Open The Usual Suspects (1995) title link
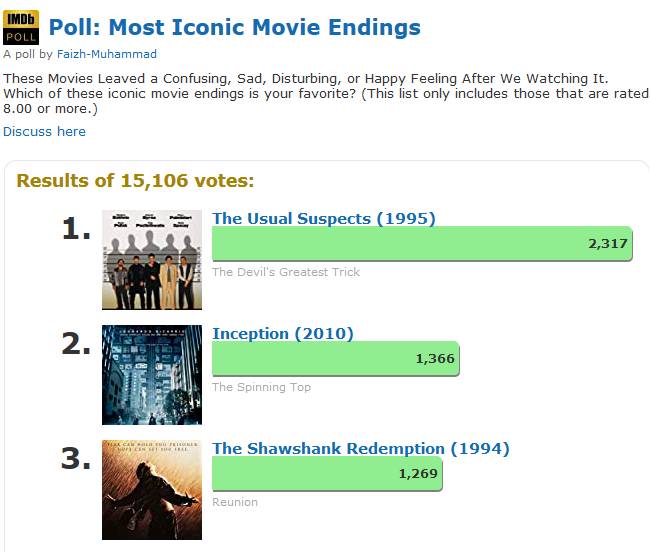This screenshot has width=650, height=553. point(323,218)
